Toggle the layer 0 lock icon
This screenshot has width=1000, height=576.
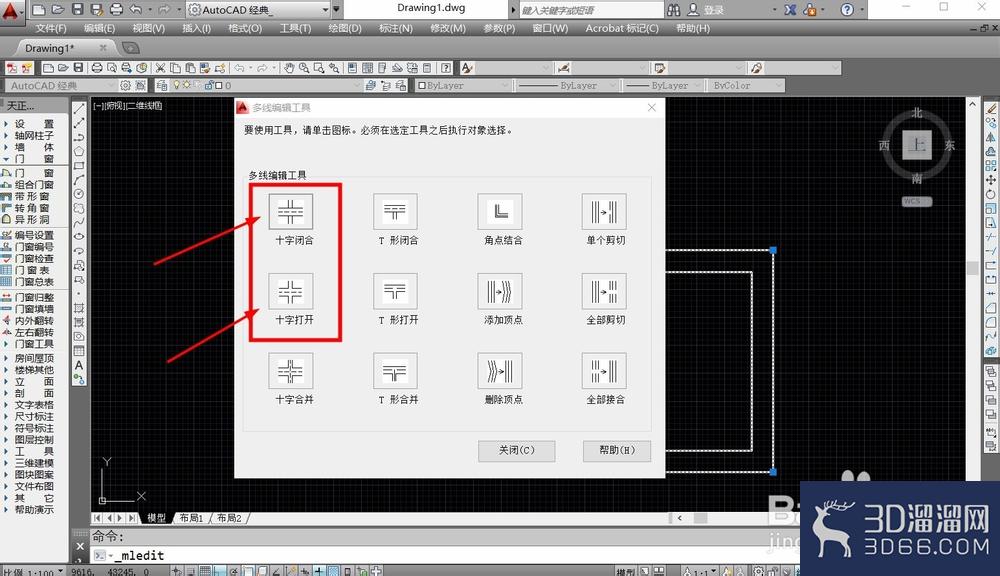[x=209, y=85]
